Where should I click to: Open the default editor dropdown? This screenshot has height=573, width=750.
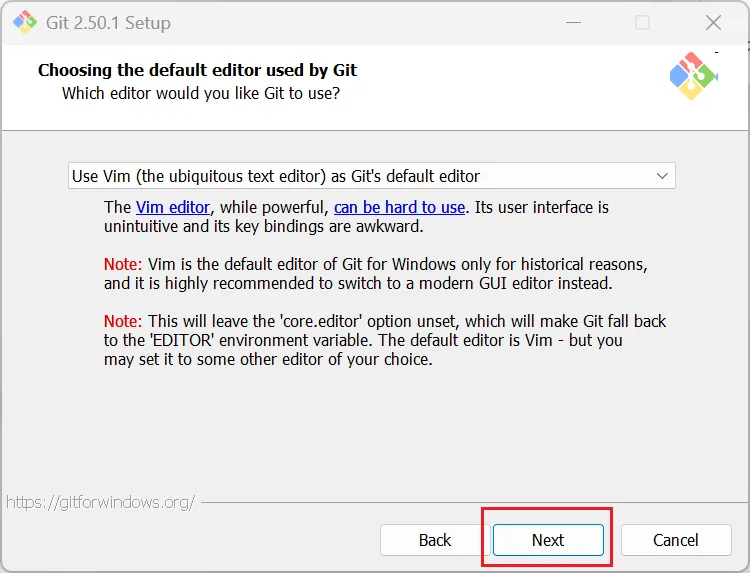click(372, 176)
